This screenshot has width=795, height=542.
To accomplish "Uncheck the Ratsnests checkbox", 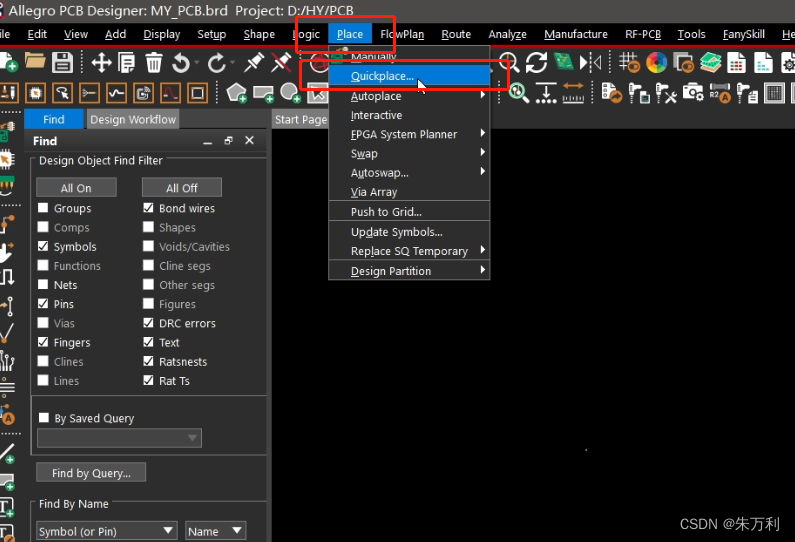I will (x=149, y=362).
